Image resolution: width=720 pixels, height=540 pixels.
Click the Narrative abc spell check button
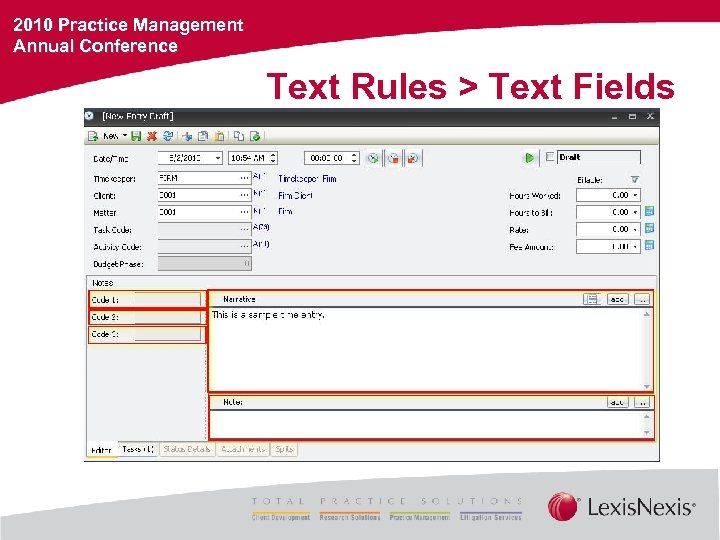click(x=618, y=299)
